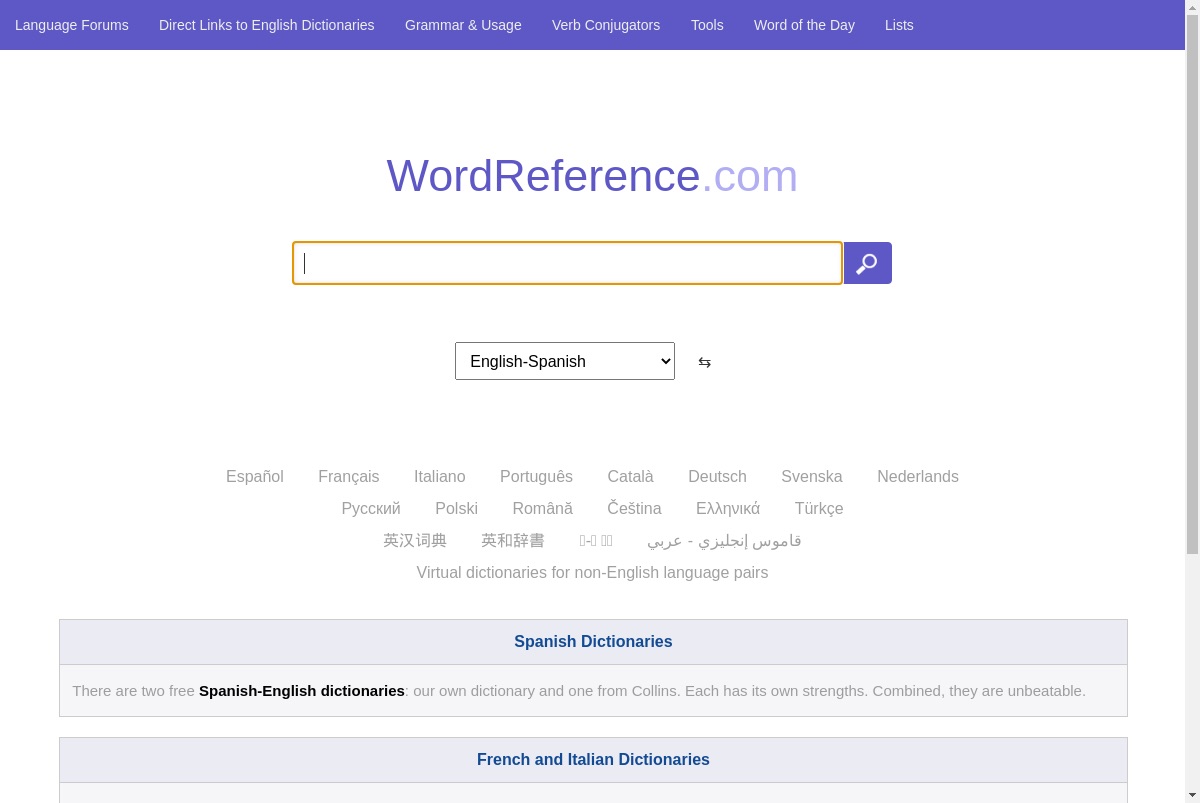Click the vertical page scrollbar thumb
The height and width of the screenshot is (803, 1200).
1192,284
